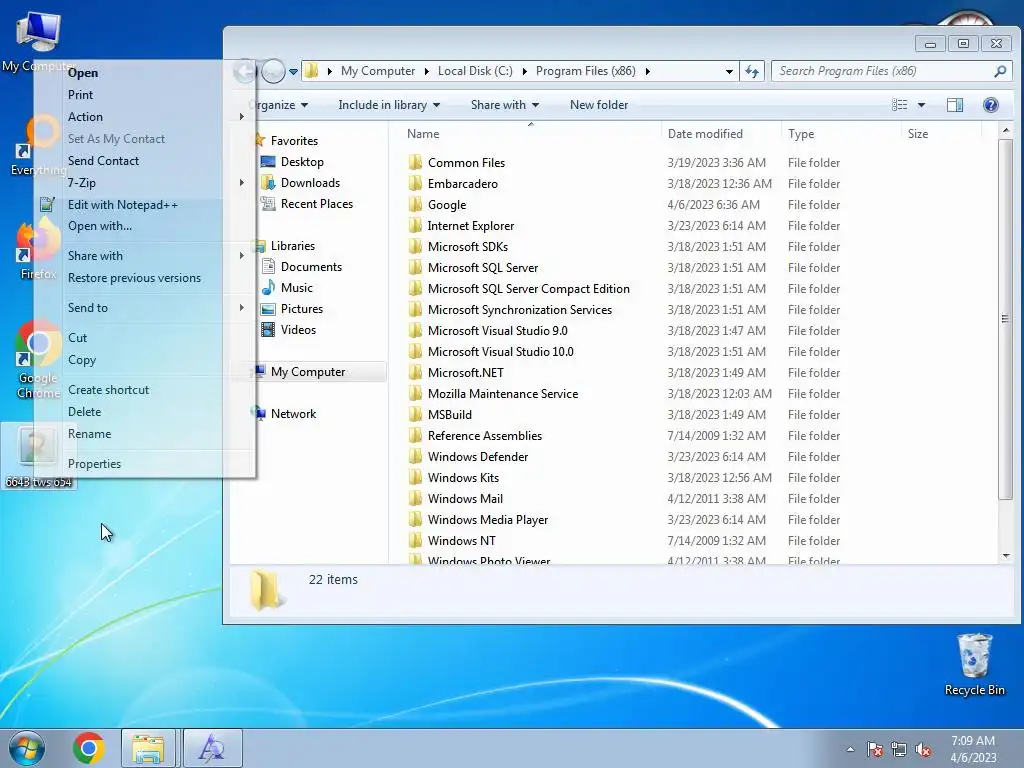
Task: Open the recent pages dropdown arrow
Action: point(293,72)
